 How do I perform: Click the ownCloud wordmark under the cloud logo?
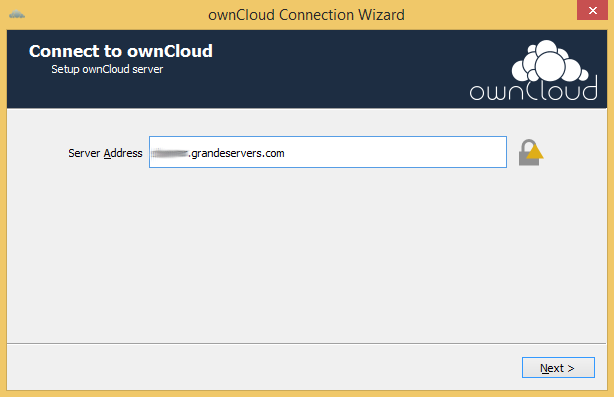click(x=534, y=89)
